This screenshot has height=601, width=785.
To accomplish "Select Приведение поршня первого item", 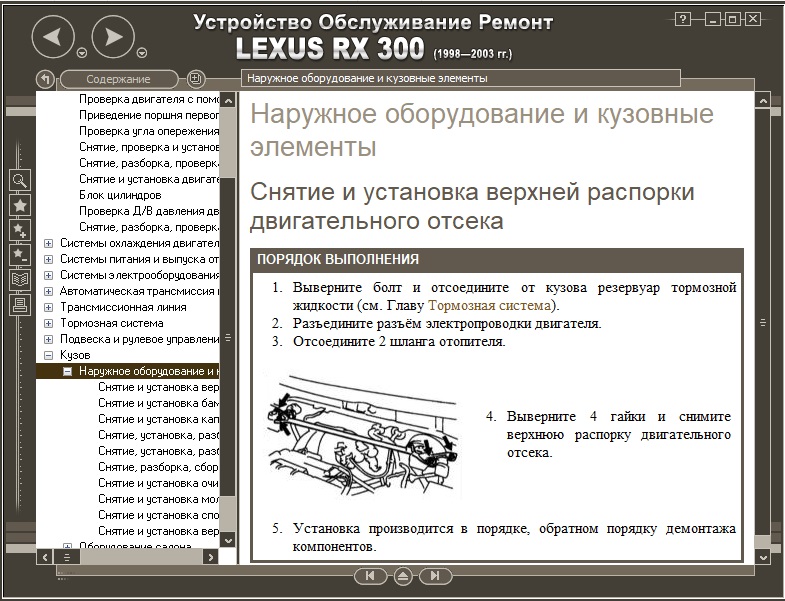I will point(149,115).
